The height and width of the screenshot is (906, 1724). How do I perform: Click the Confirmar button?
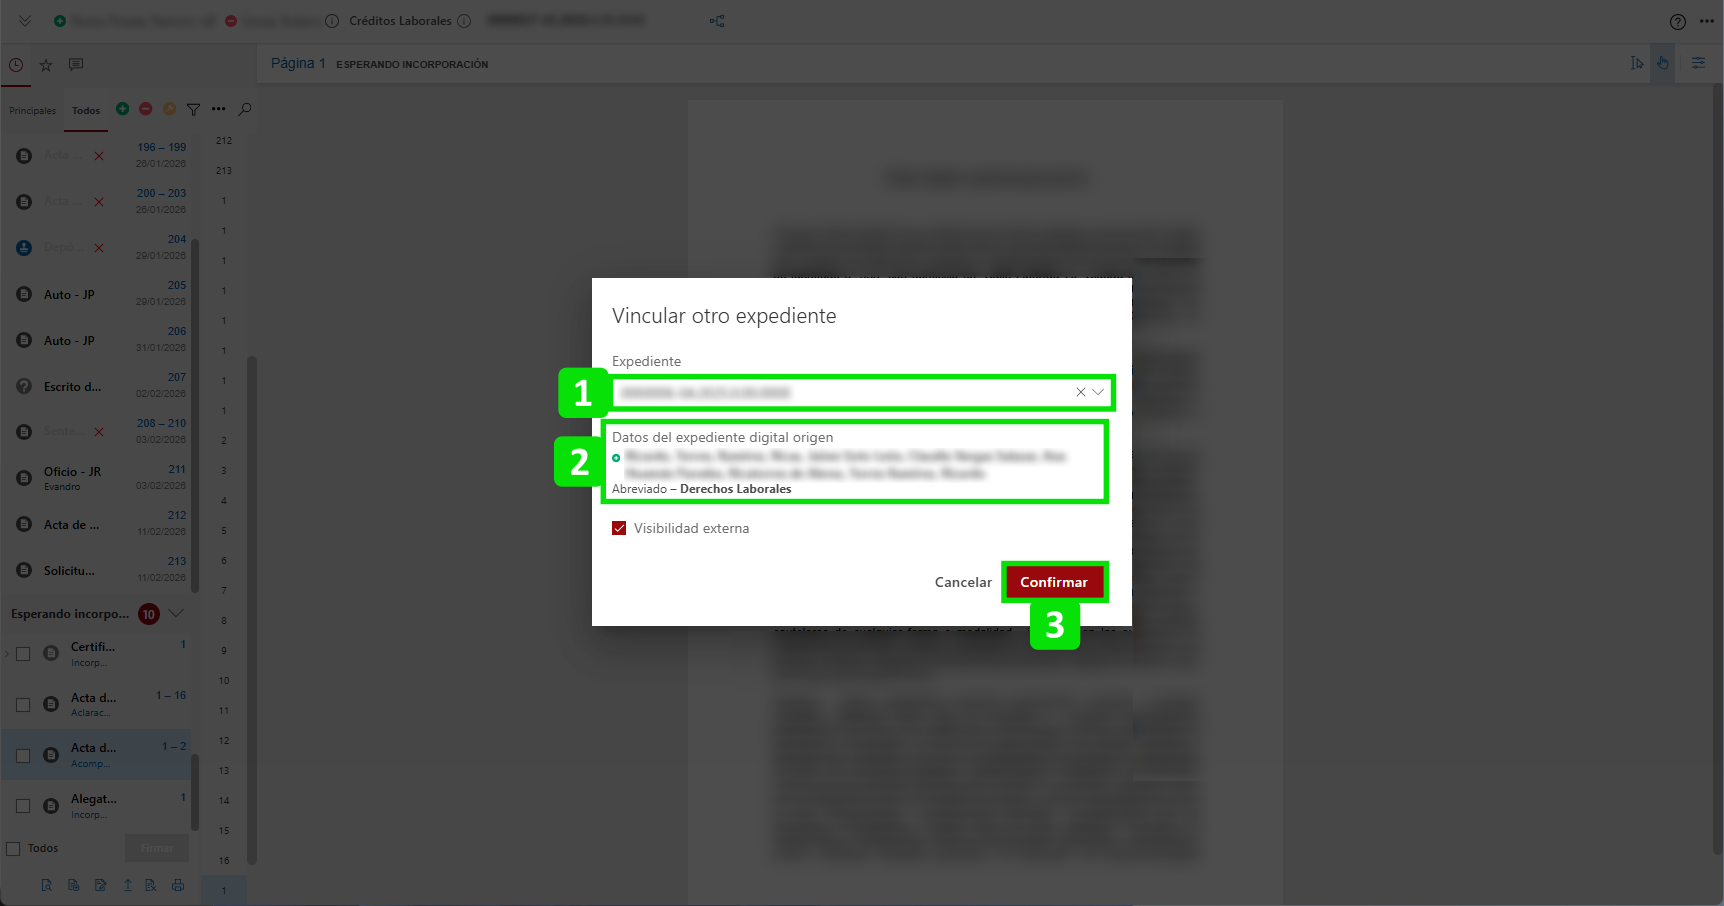[1054, 582]
